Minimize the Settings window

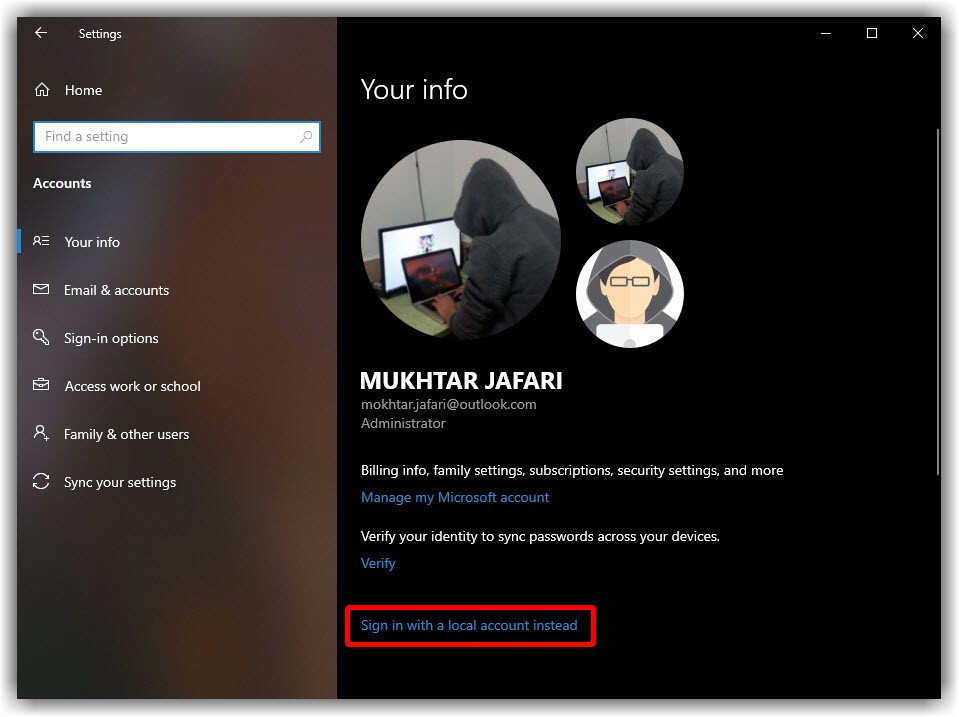(x=826, y=33)
